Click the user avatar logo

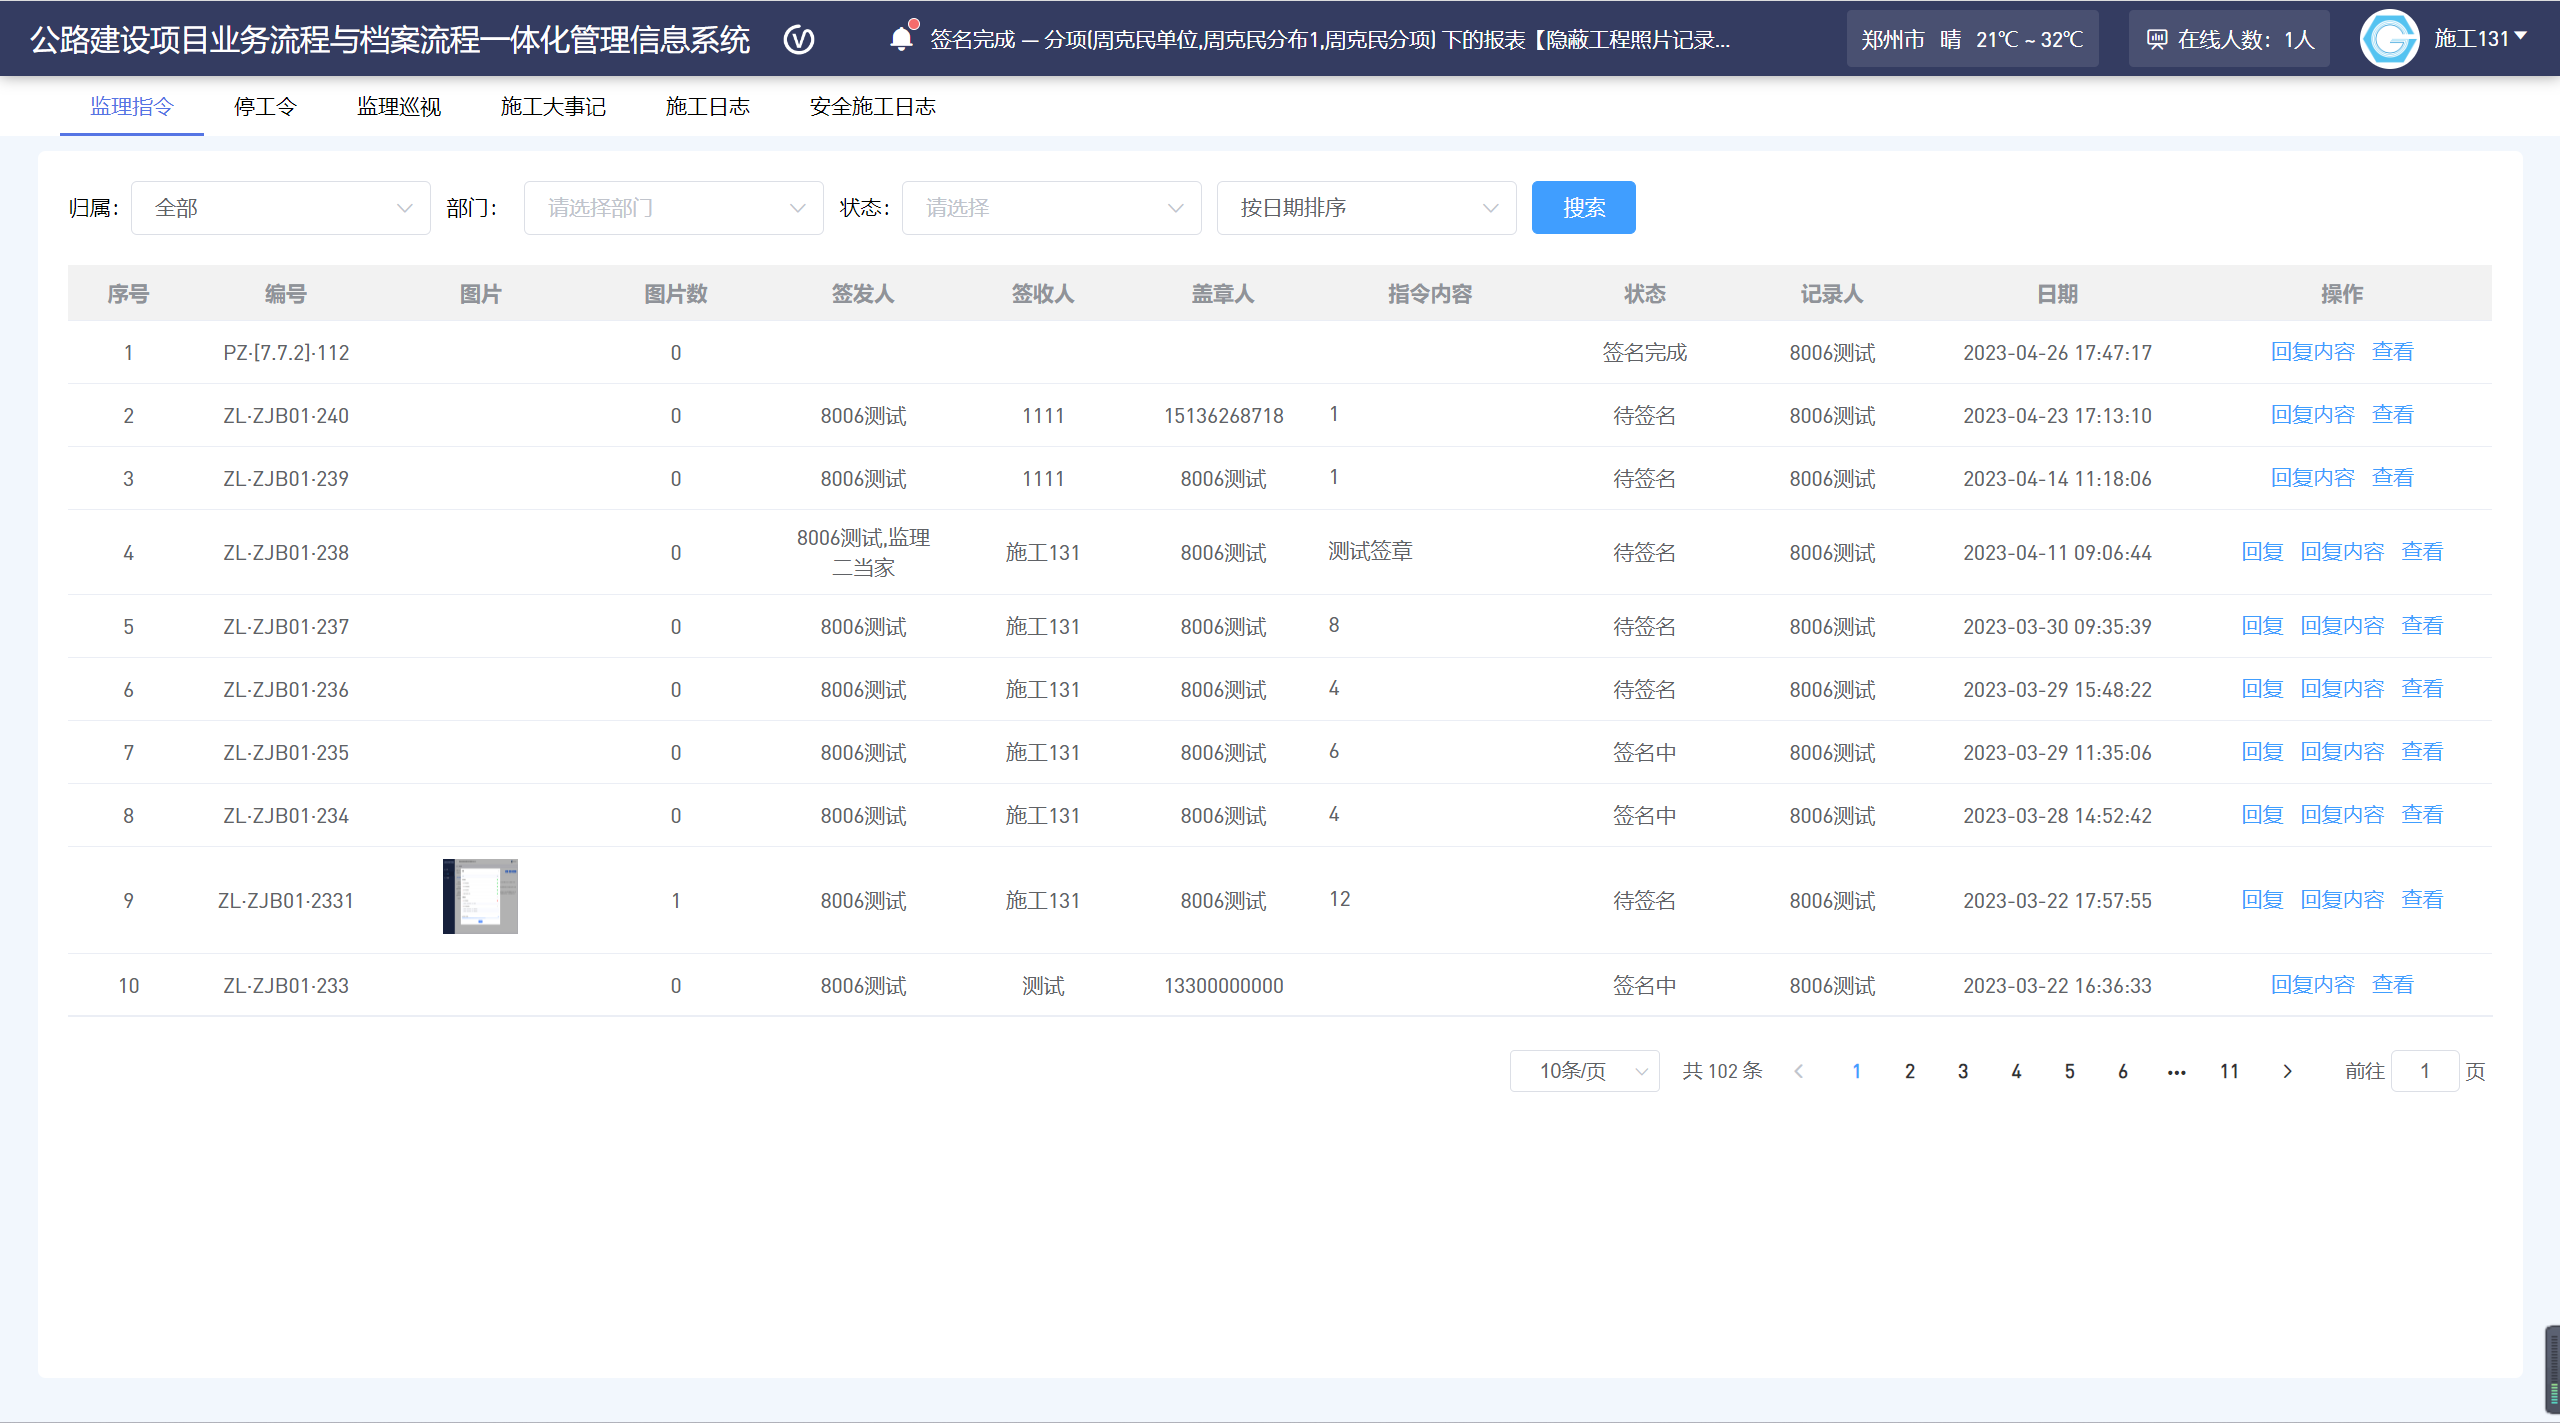tap(2389, 39)
